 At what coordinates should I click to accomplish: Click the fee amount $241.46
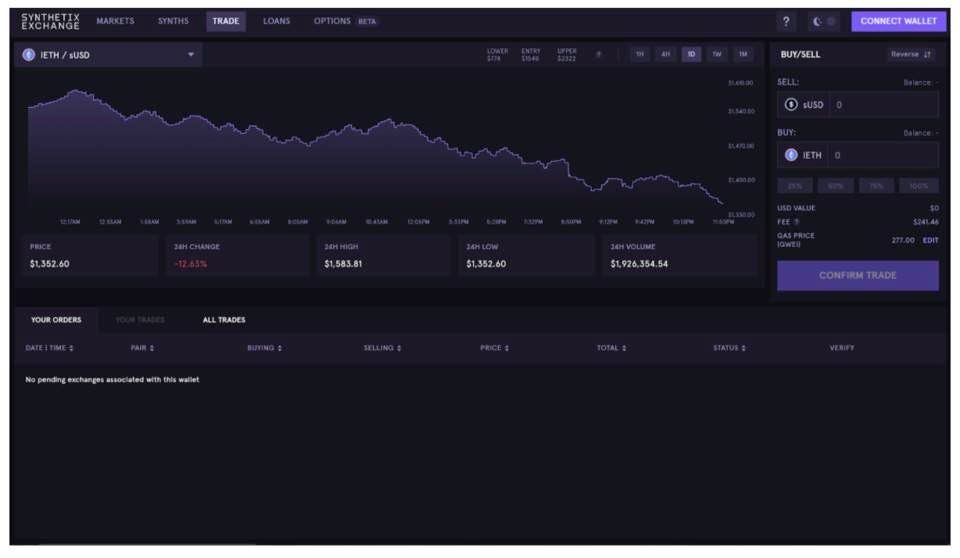coord(925,222)
